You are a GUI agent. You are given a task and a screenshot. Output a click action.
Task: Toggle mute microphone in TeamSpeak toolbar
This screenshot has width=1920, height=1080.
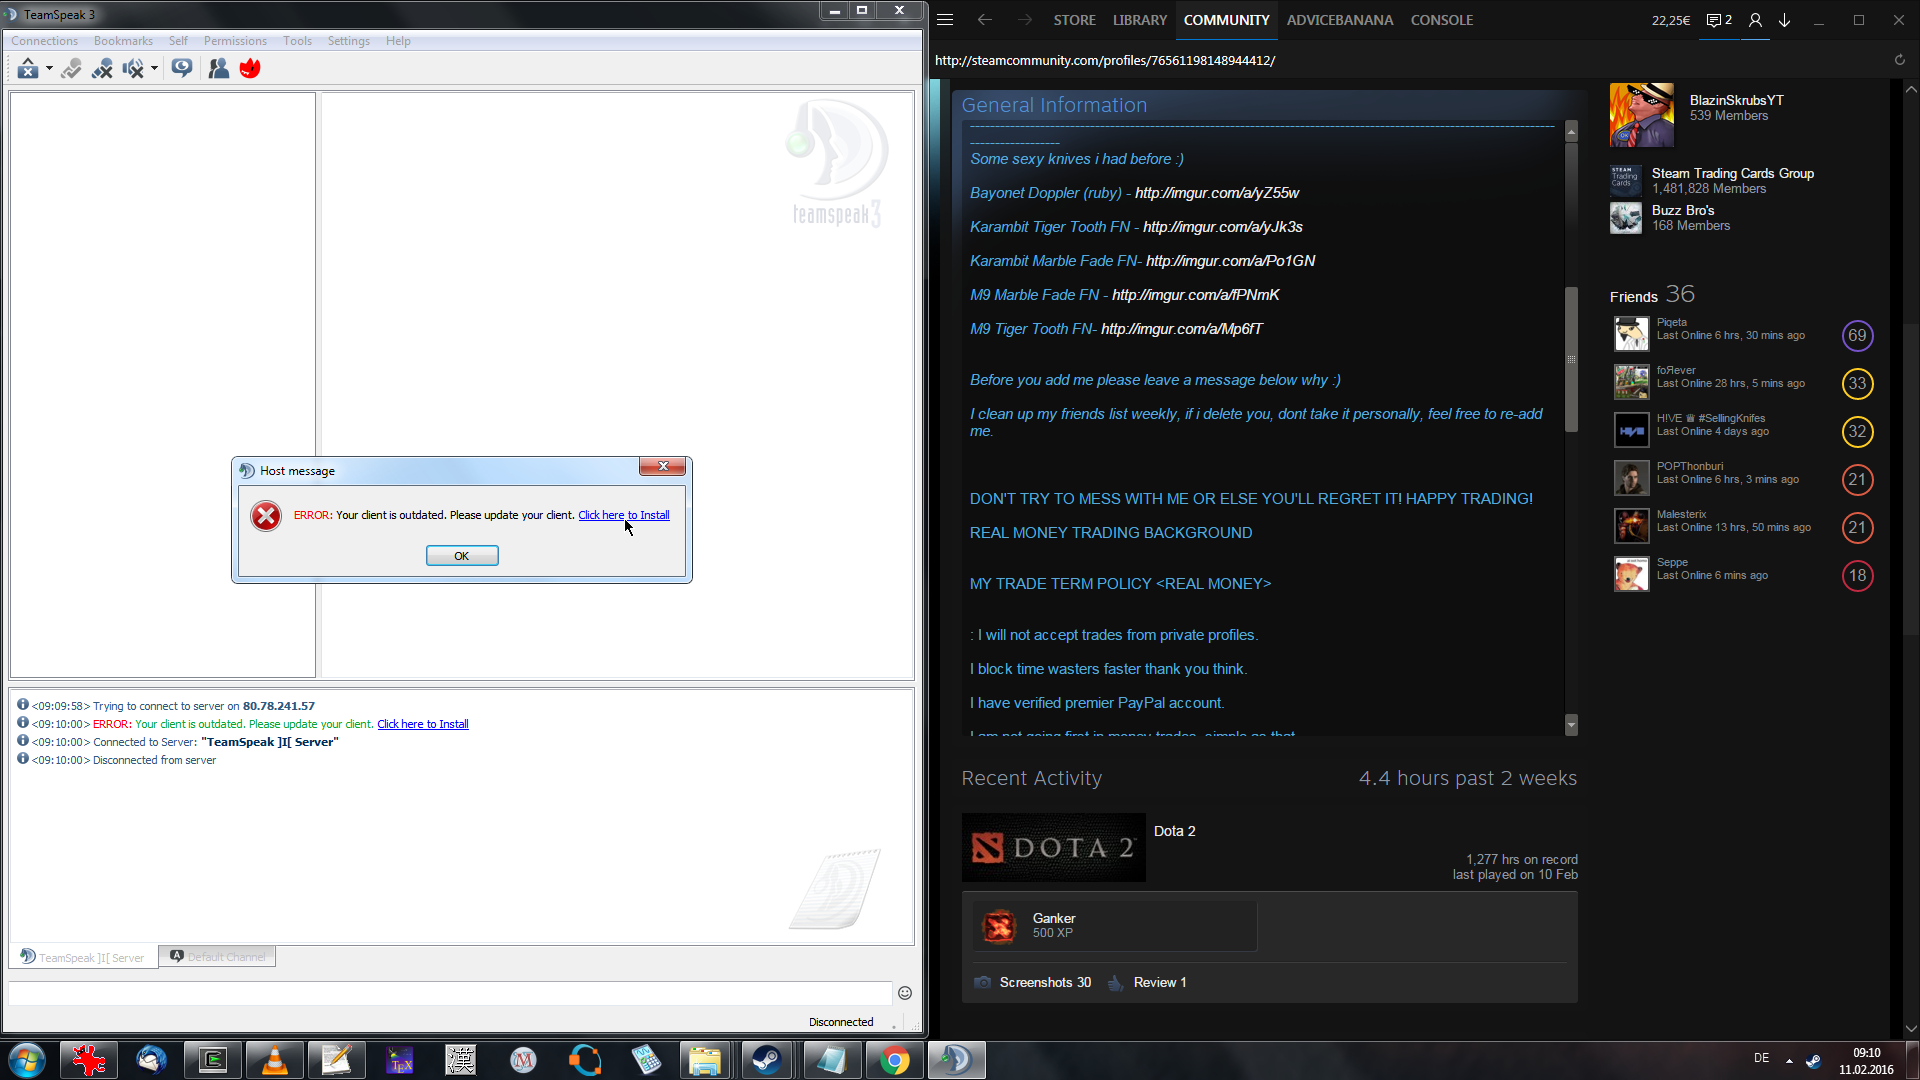tap(102, 68)
